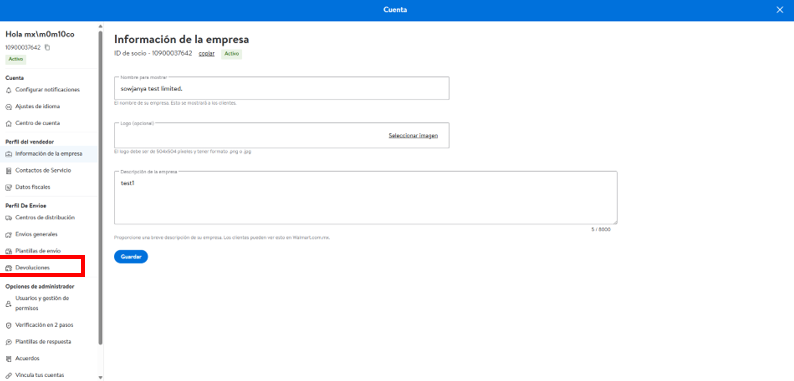
Task: Click the home icon beside Centro de cuenta
Action: click(x=8, y=124)
